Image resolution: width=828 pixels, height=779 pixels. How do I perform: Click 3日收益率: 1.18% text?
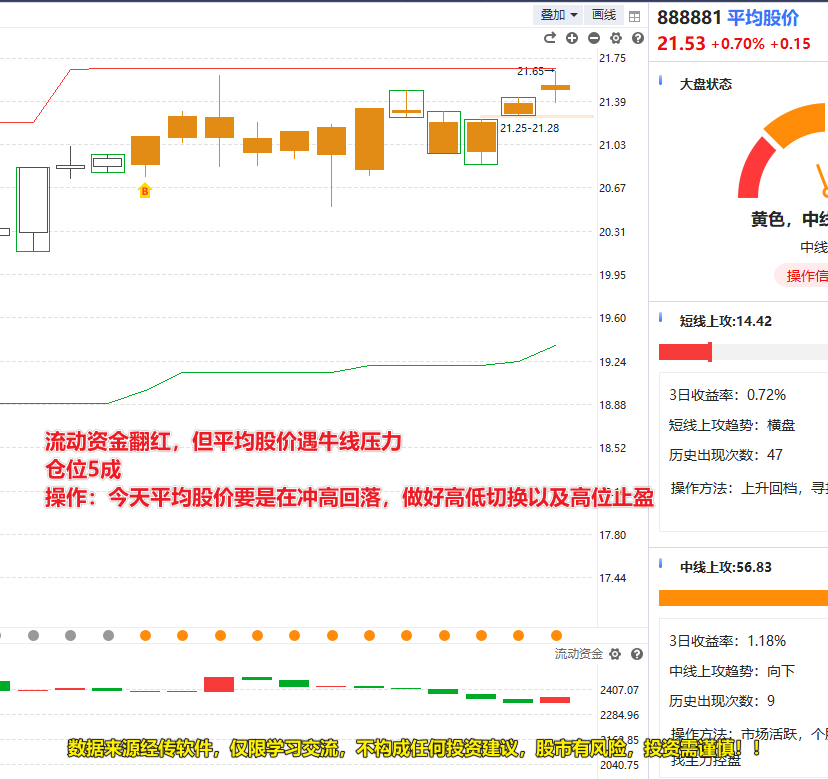click(727, 641)
